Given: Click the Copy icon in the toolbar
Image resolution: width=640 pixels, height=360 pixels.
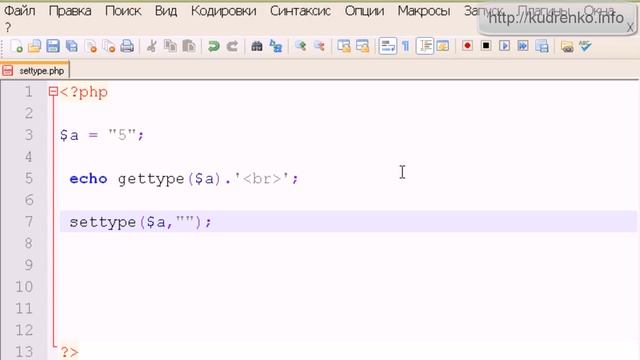Looking at the screenshot, I should (x=170, y=46).
